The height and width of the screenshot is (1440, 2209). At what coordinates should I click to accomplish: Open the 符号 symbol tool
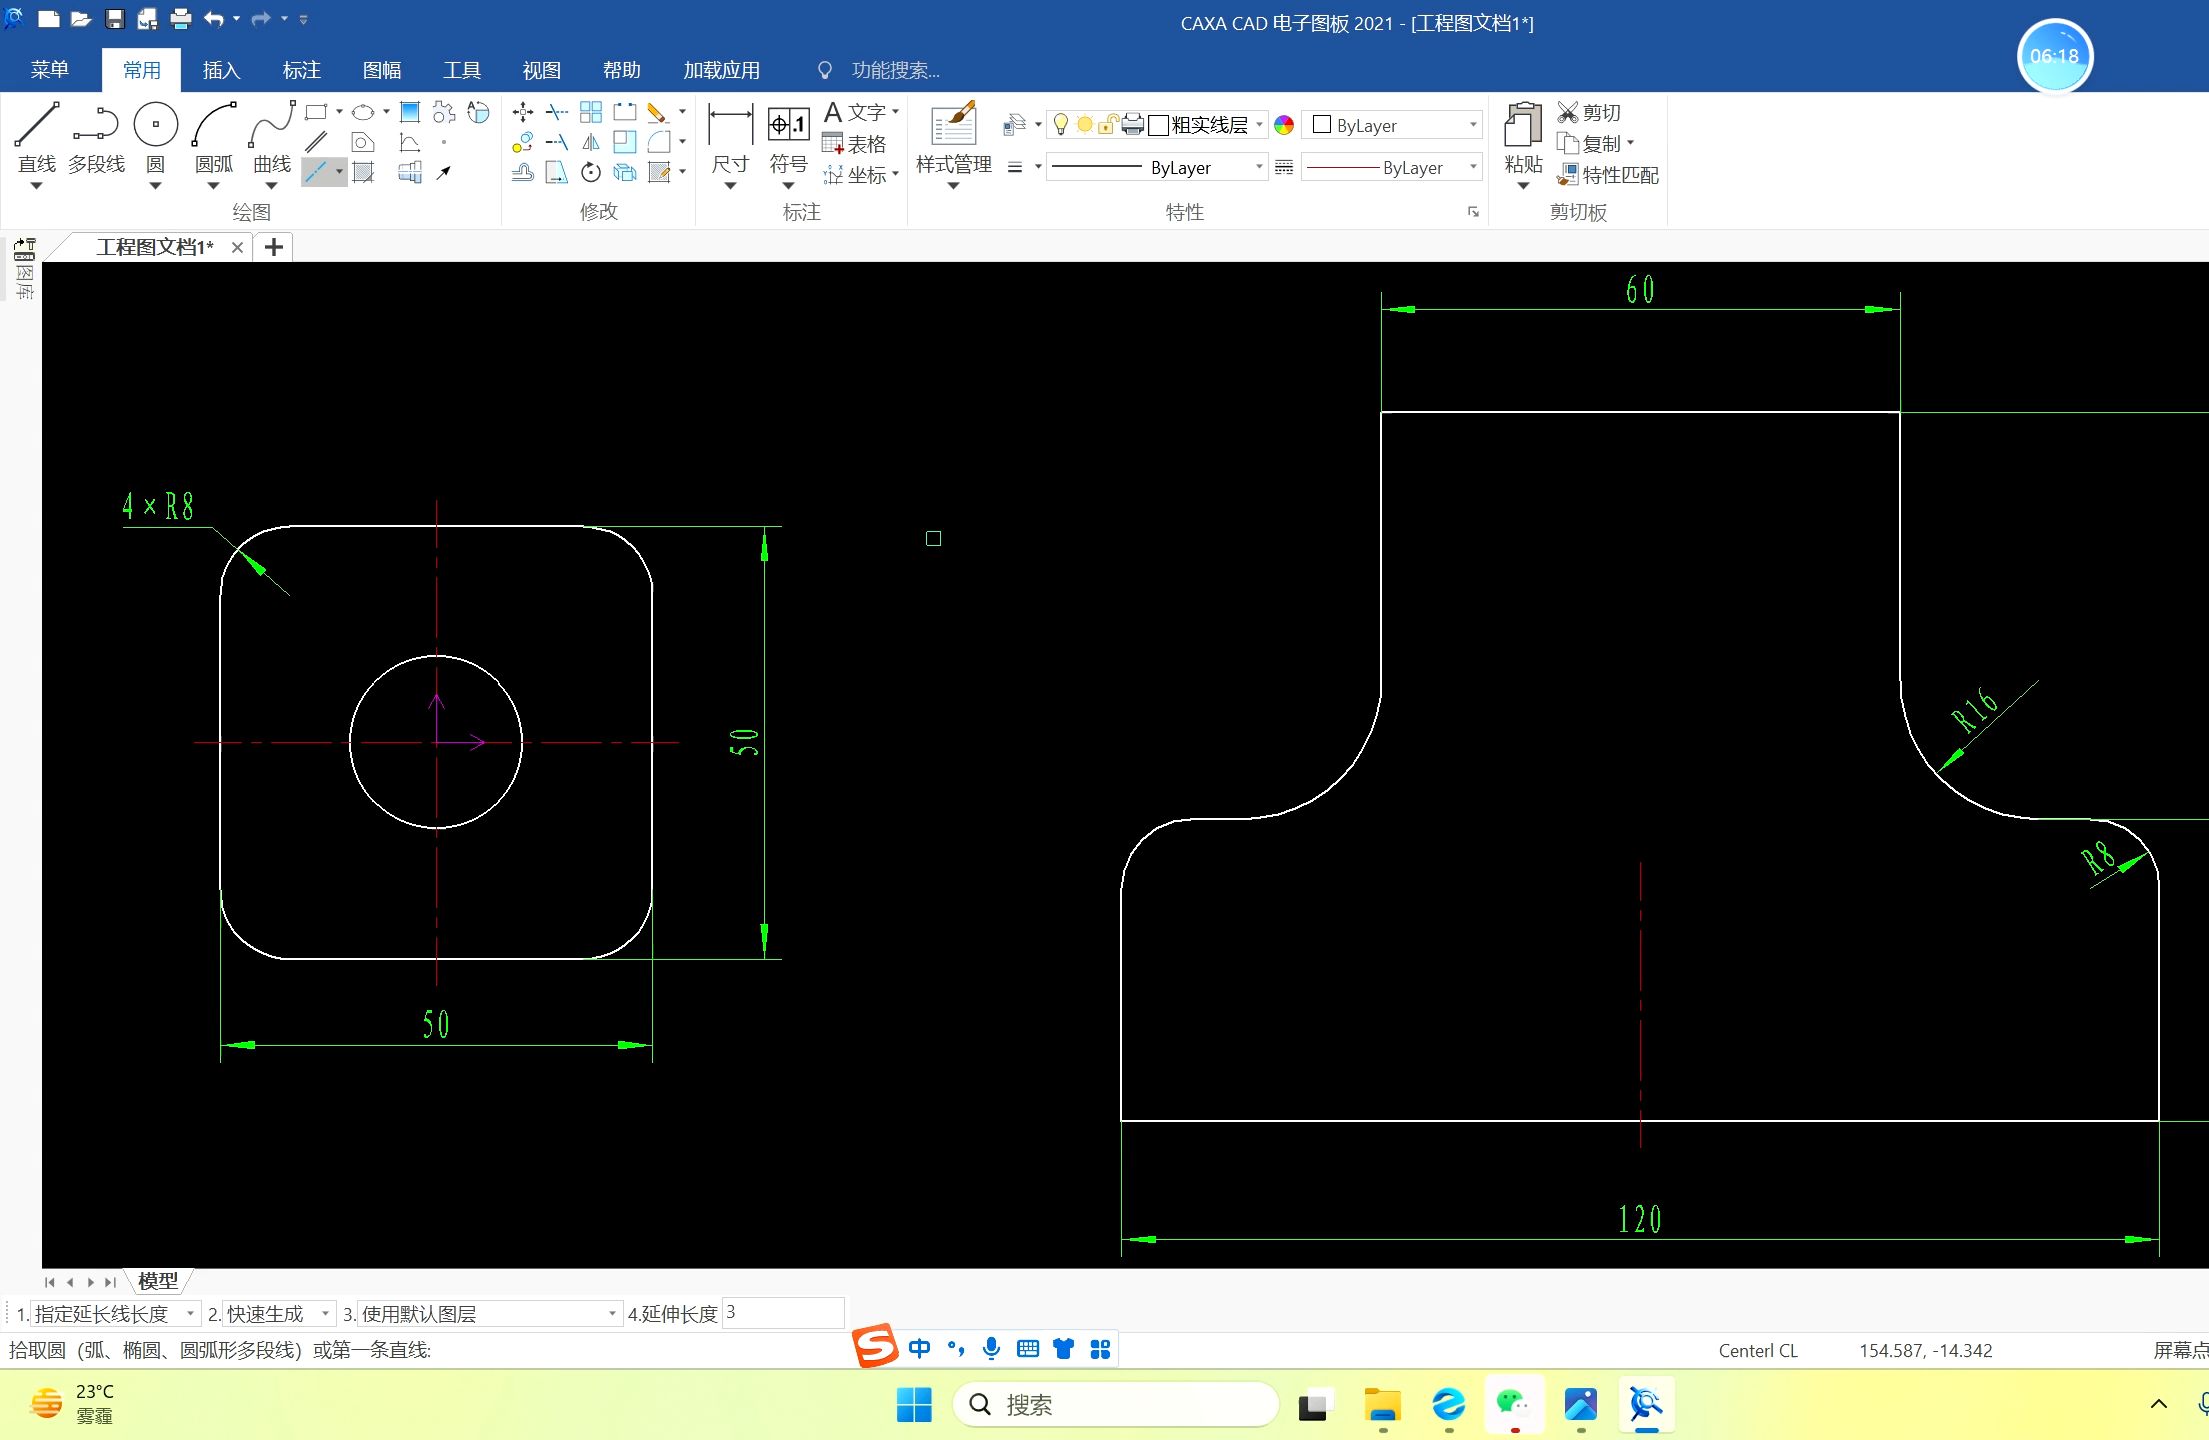tap(788, 143)
